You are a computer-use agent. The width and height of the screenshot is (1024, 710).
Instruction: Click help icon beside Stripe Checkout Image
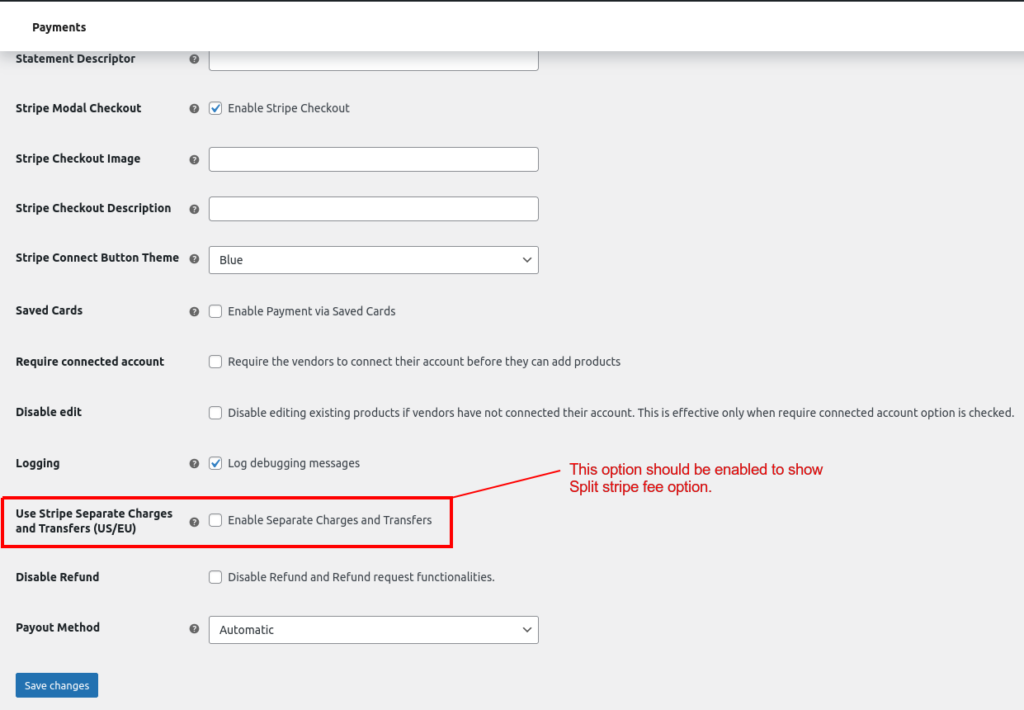click(194, 159)
